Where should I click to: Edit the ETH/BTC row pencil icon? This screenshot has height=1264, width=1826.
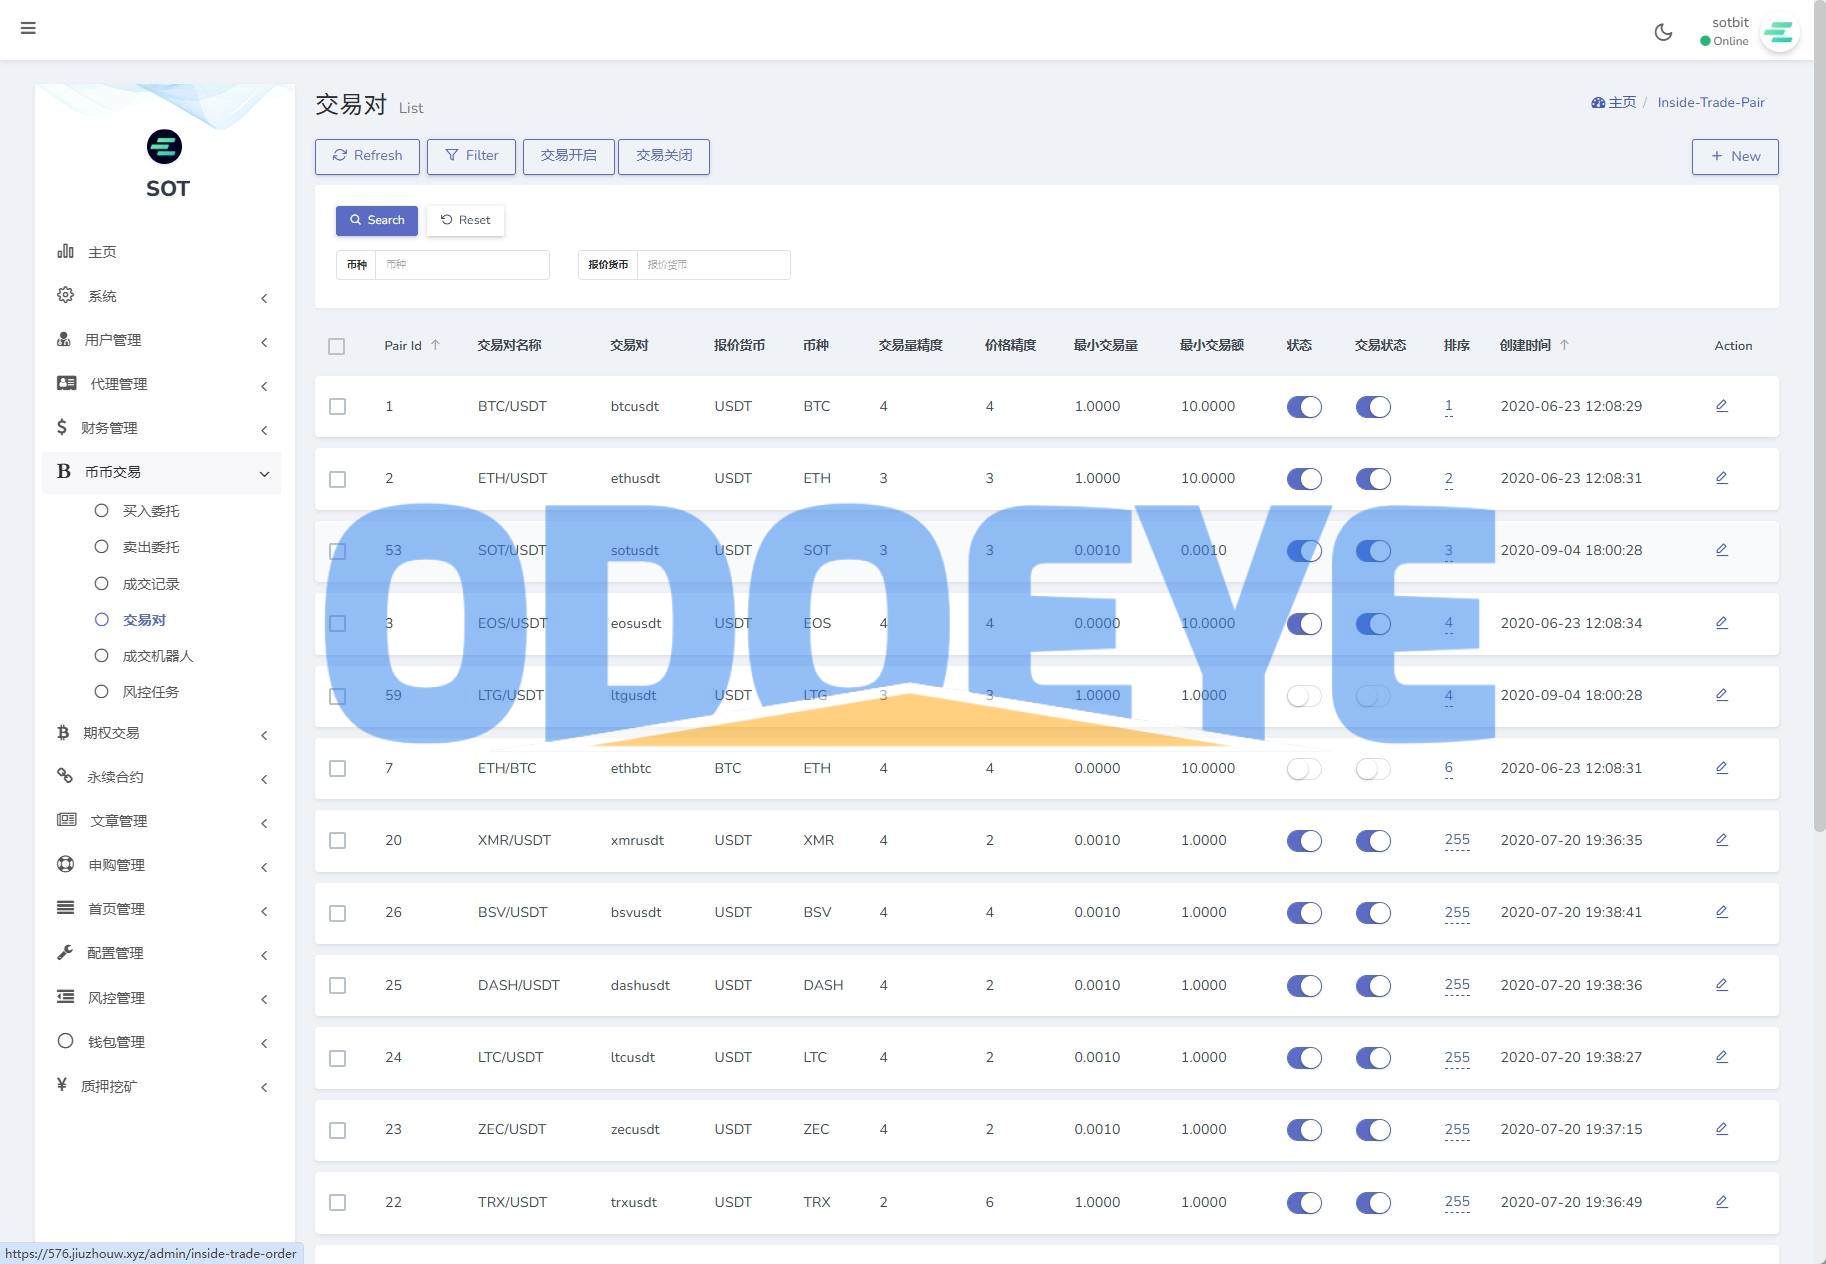(x=1721, y=768)
